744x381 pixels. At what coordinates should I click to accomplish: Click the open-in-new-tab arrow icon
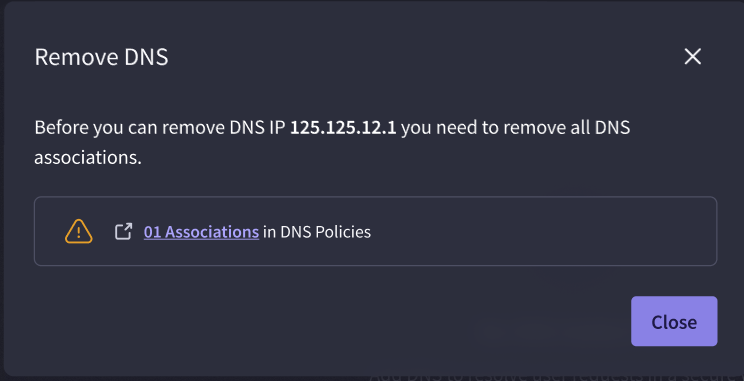[123, 232]
